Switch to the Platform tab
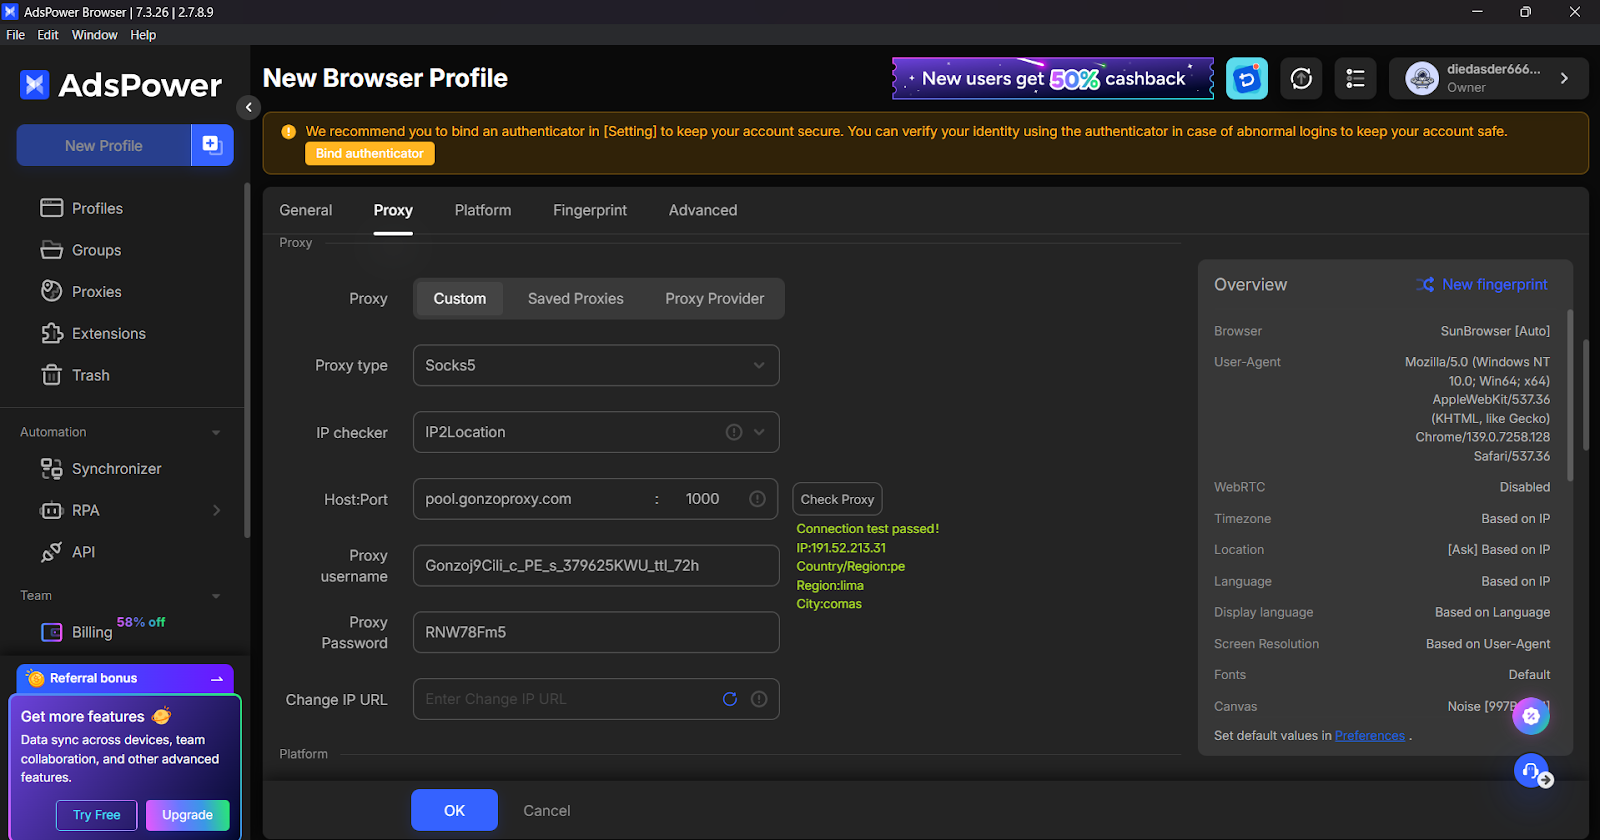 [x=483, y=210]
